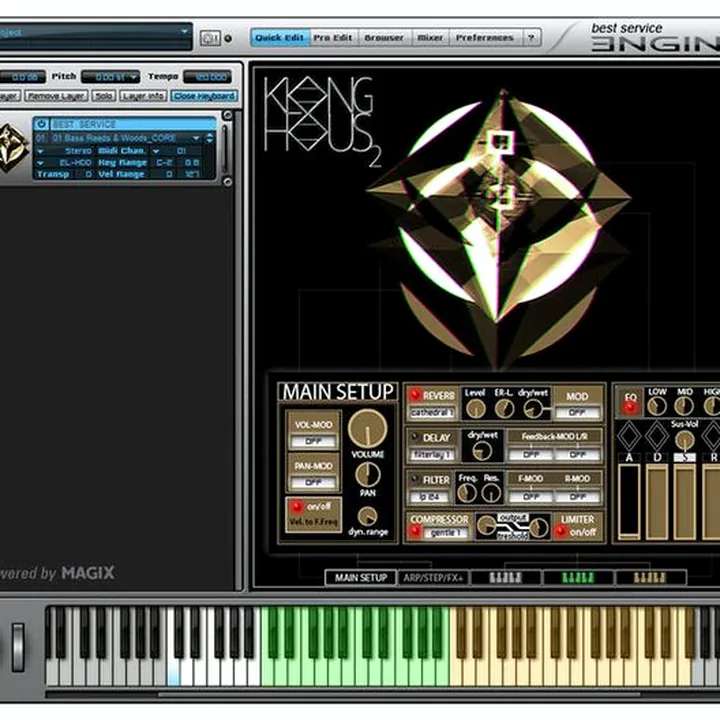
Task: Open the project selector dropdown arrow
Action: (x=184, y=31)
